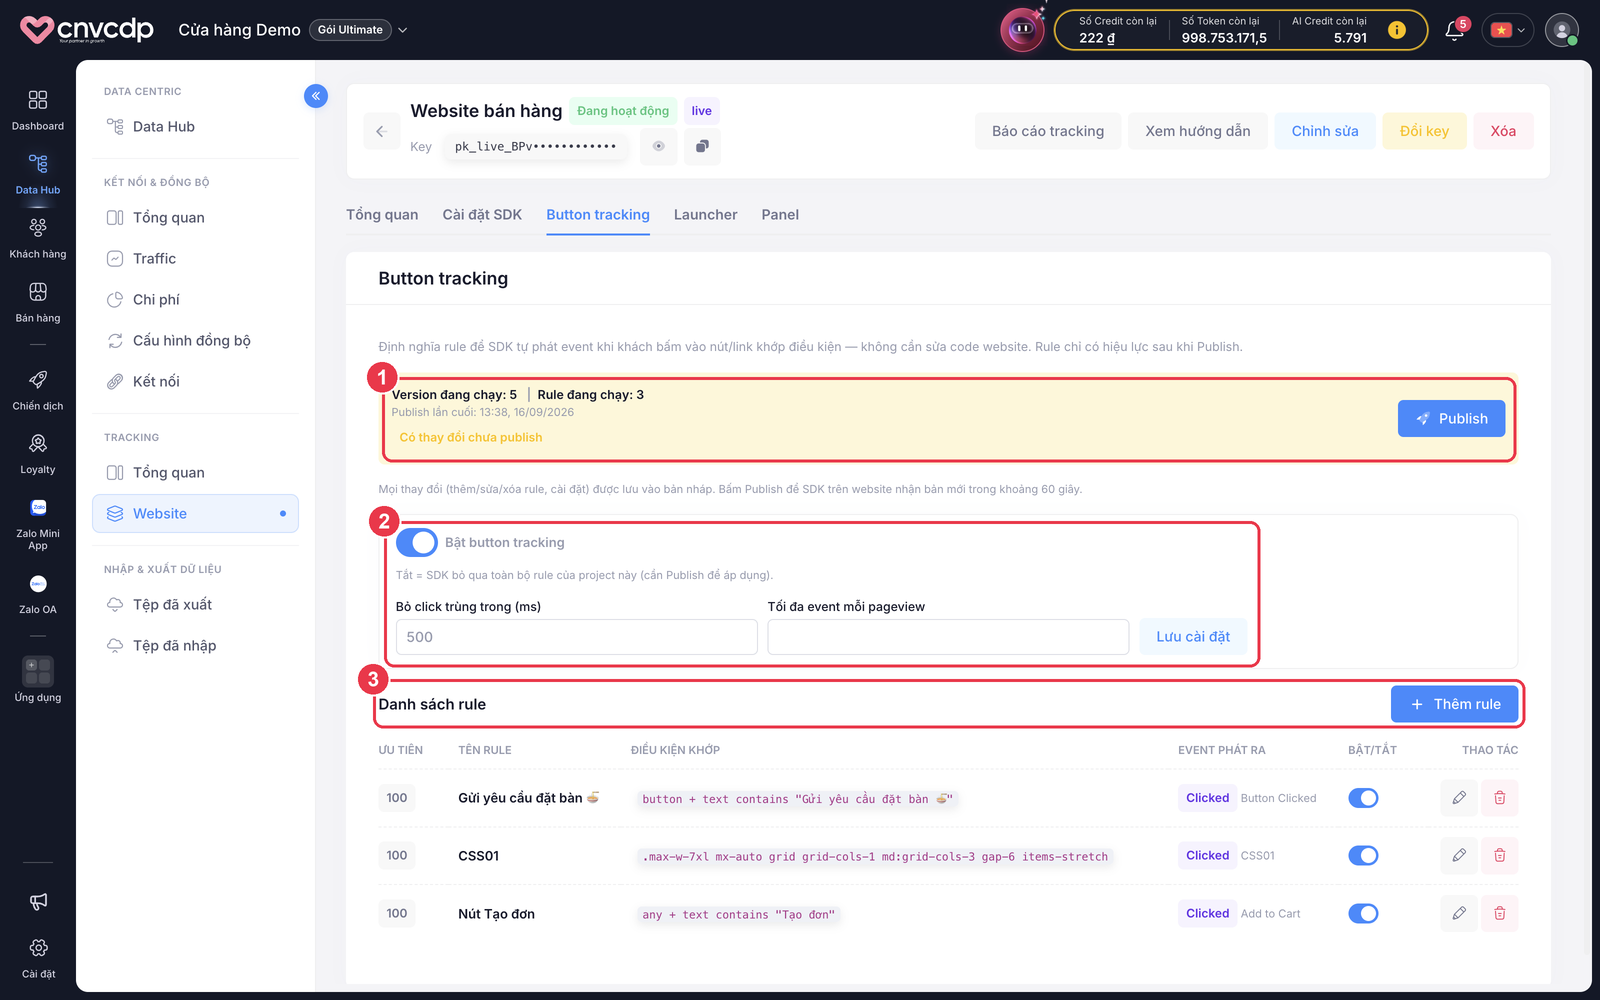The width and height of the screenshot is (1600, 1000).
Task: Delete the CSS01 rule
Action: (1500, 856)
